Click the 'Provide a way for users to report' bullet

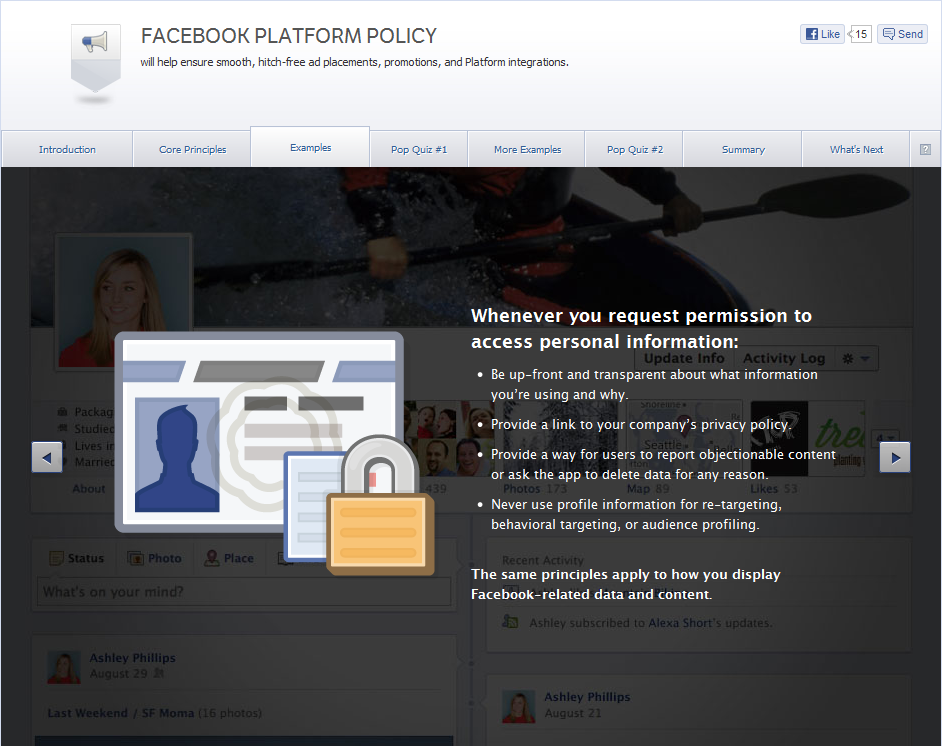[x=663, y=464]
